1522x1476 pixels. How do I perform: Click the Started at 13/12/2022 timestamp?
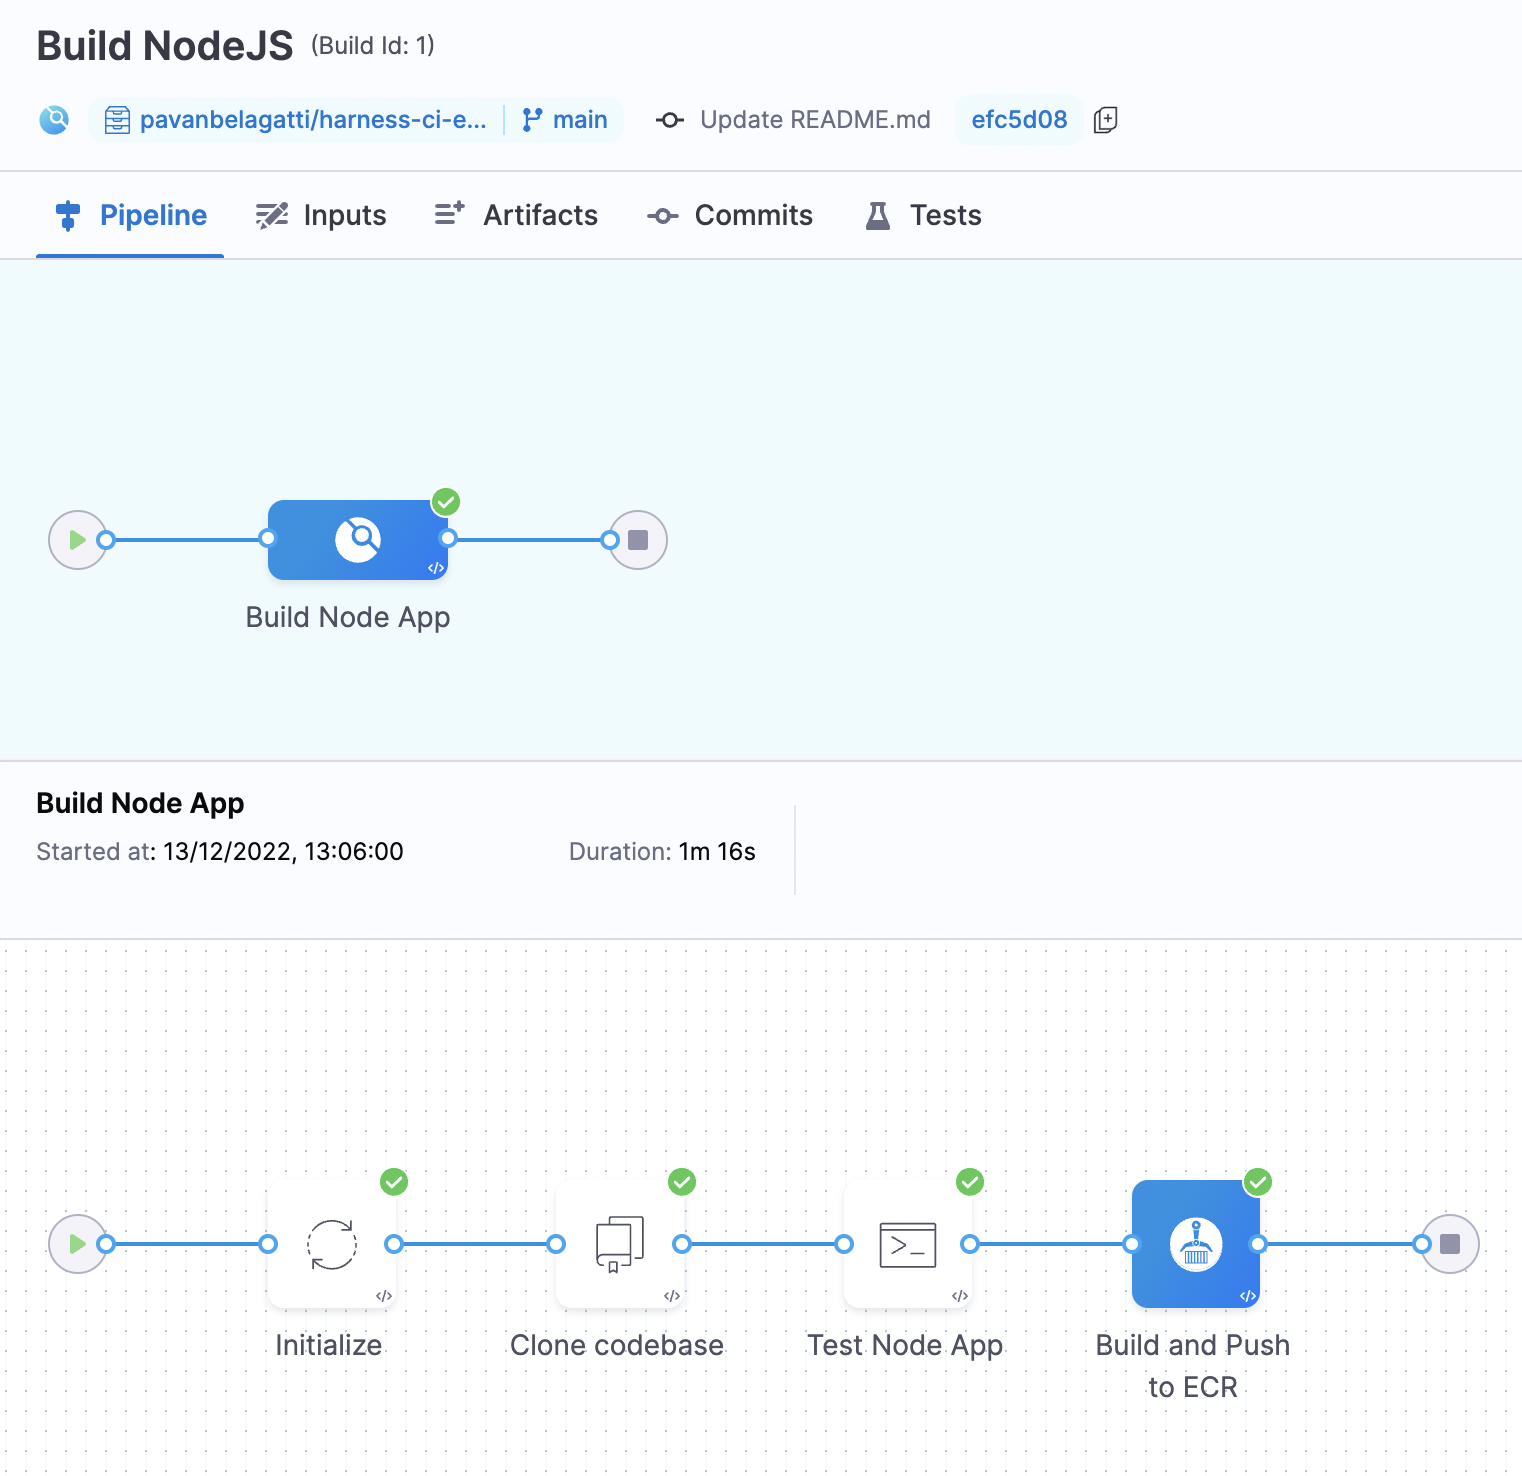283,852
